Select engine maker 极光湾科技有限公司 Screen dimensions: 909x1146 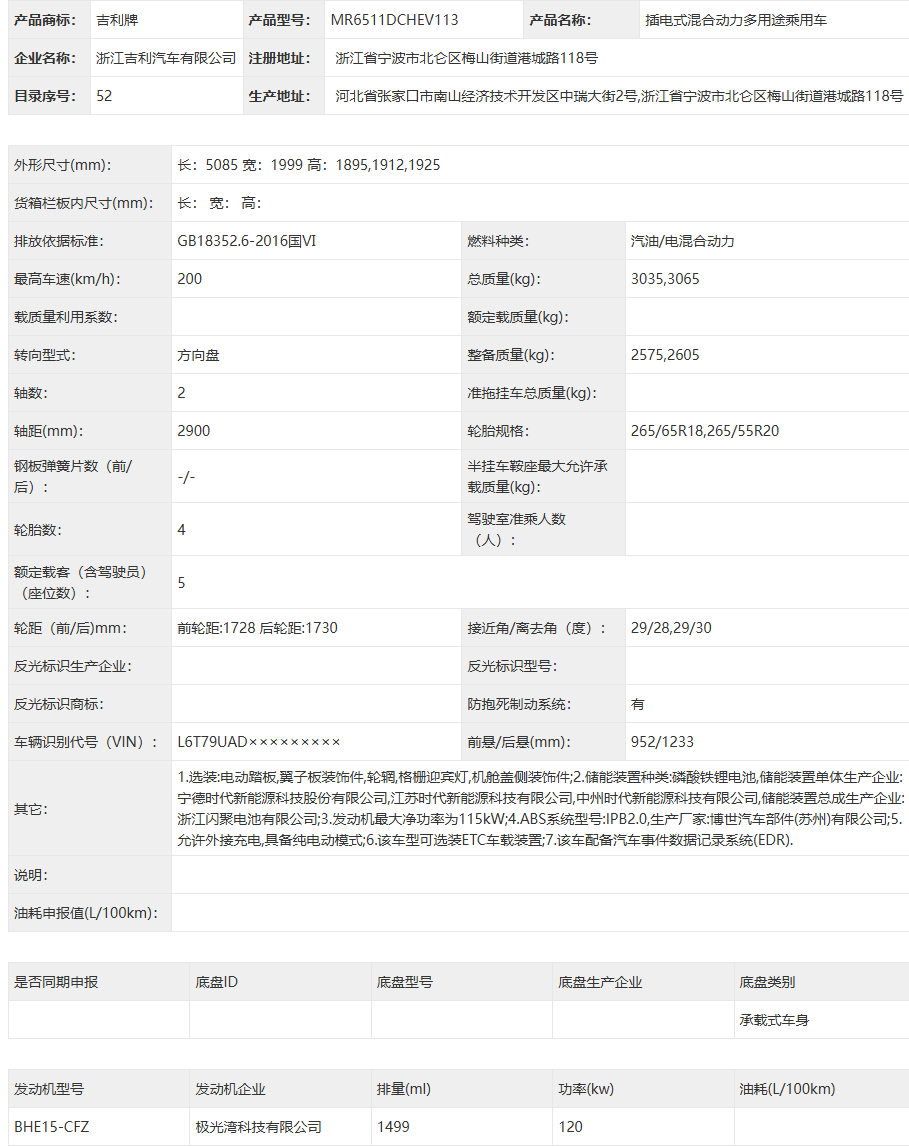(258, 1127)
